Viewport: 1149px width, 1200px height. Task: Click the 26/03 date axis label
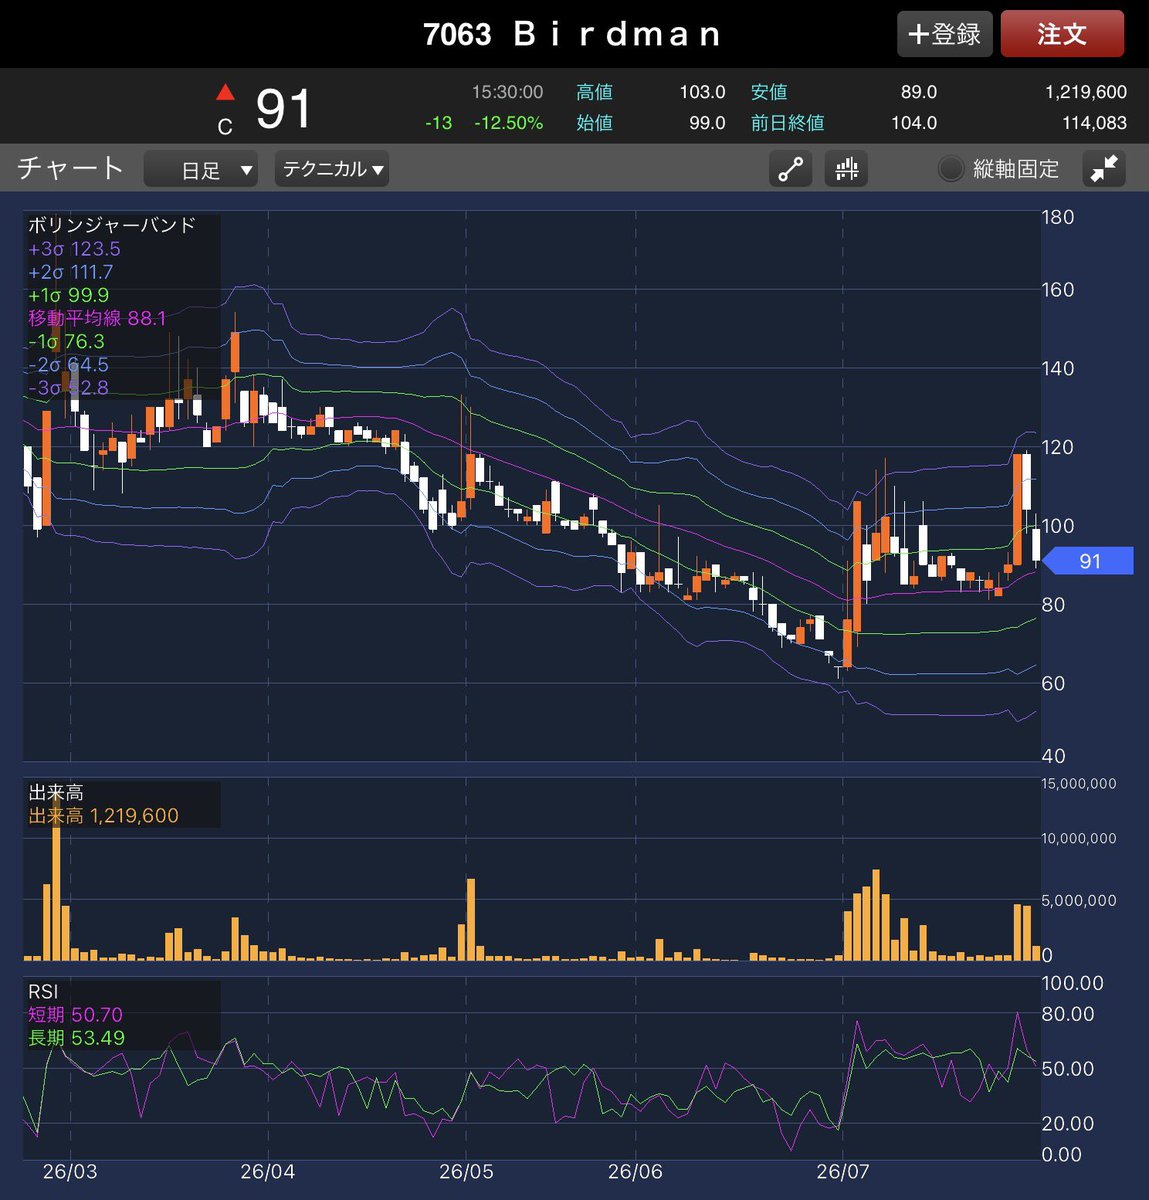click(70, 1171)
